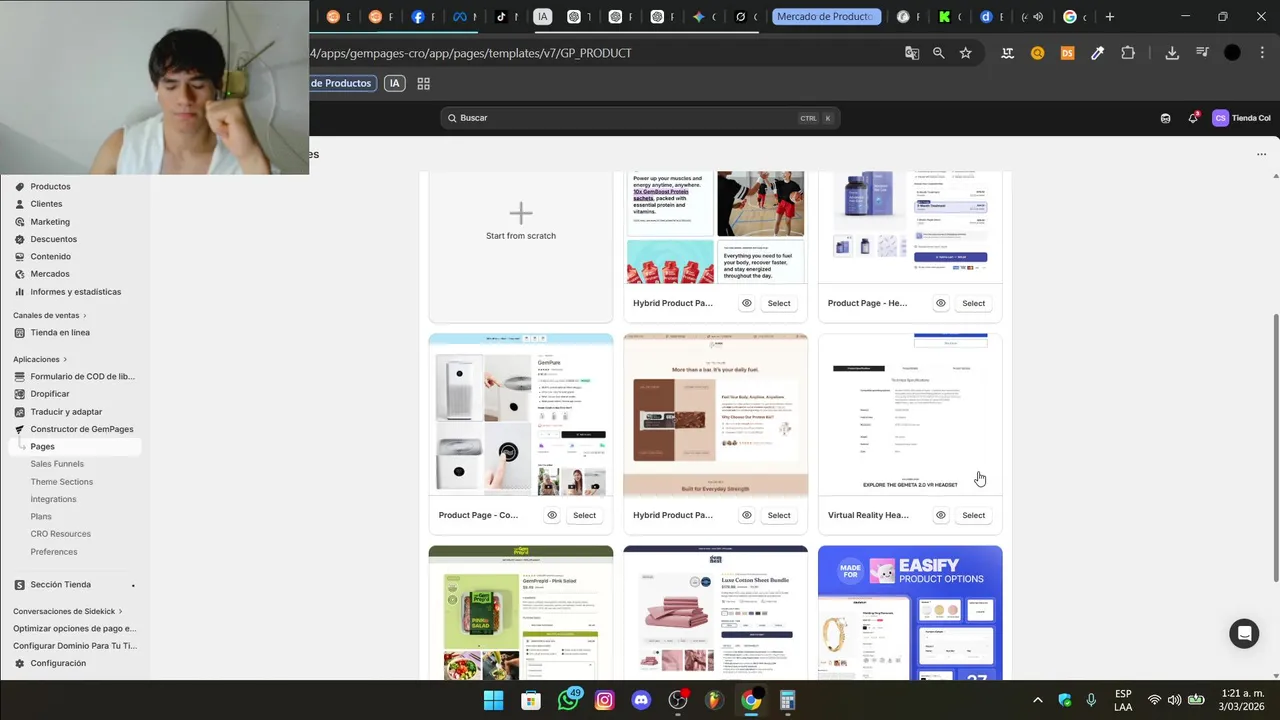Click the Buscar search field

tap(640, 118)
